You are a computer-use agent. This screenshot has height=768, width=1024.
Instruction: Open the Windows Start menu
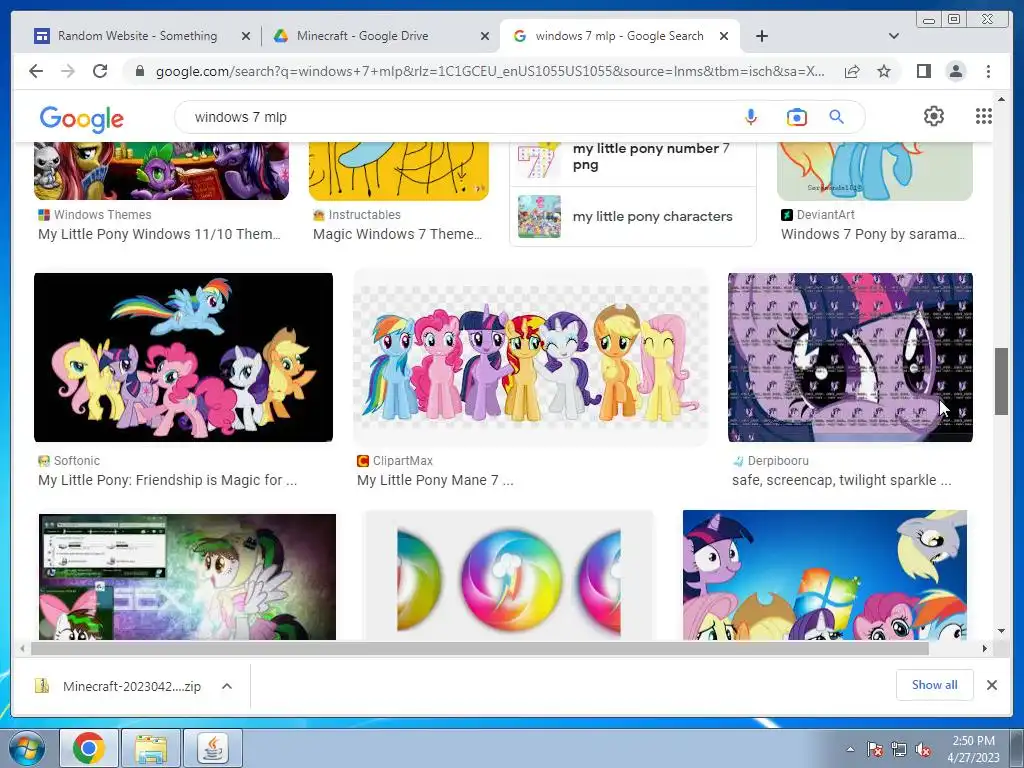point(26,748)
